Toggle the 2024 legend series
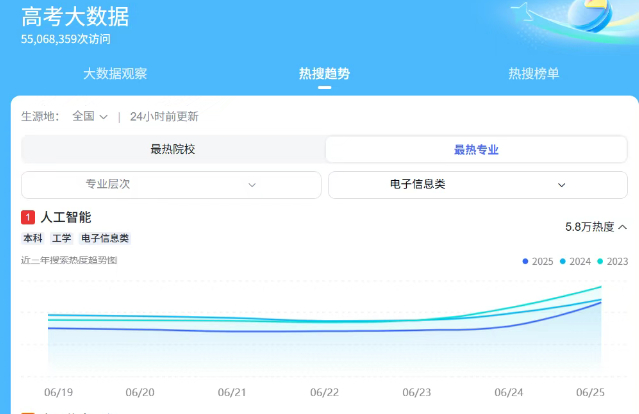 [x=575, y=261]
